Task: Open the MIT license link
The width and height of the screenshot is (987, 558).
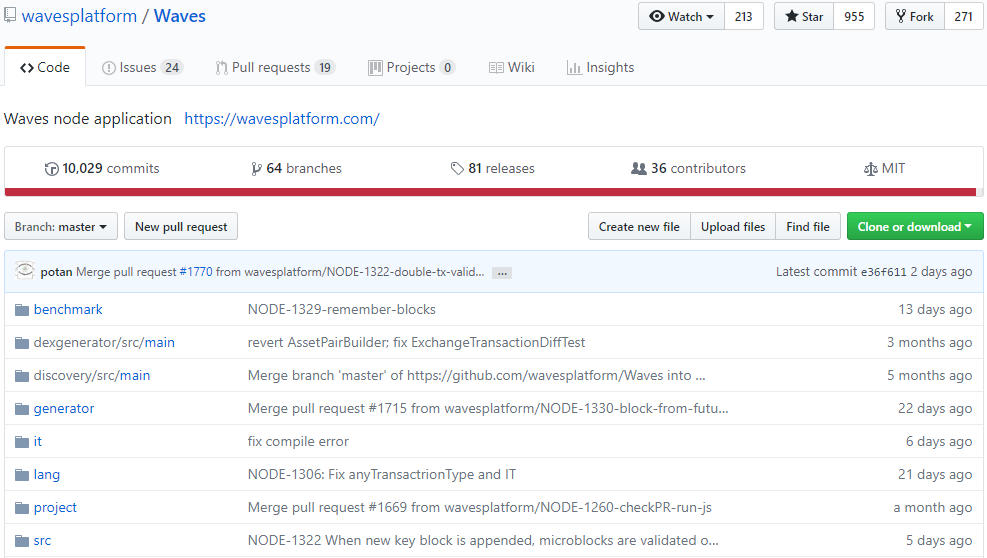Action: tap(884, 169)
